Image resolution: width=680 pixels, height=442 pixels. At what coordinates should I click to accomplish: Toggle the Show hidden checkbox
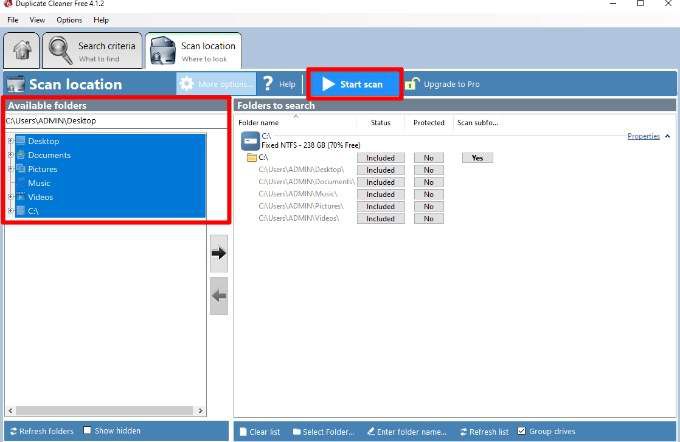coord(87,430)
